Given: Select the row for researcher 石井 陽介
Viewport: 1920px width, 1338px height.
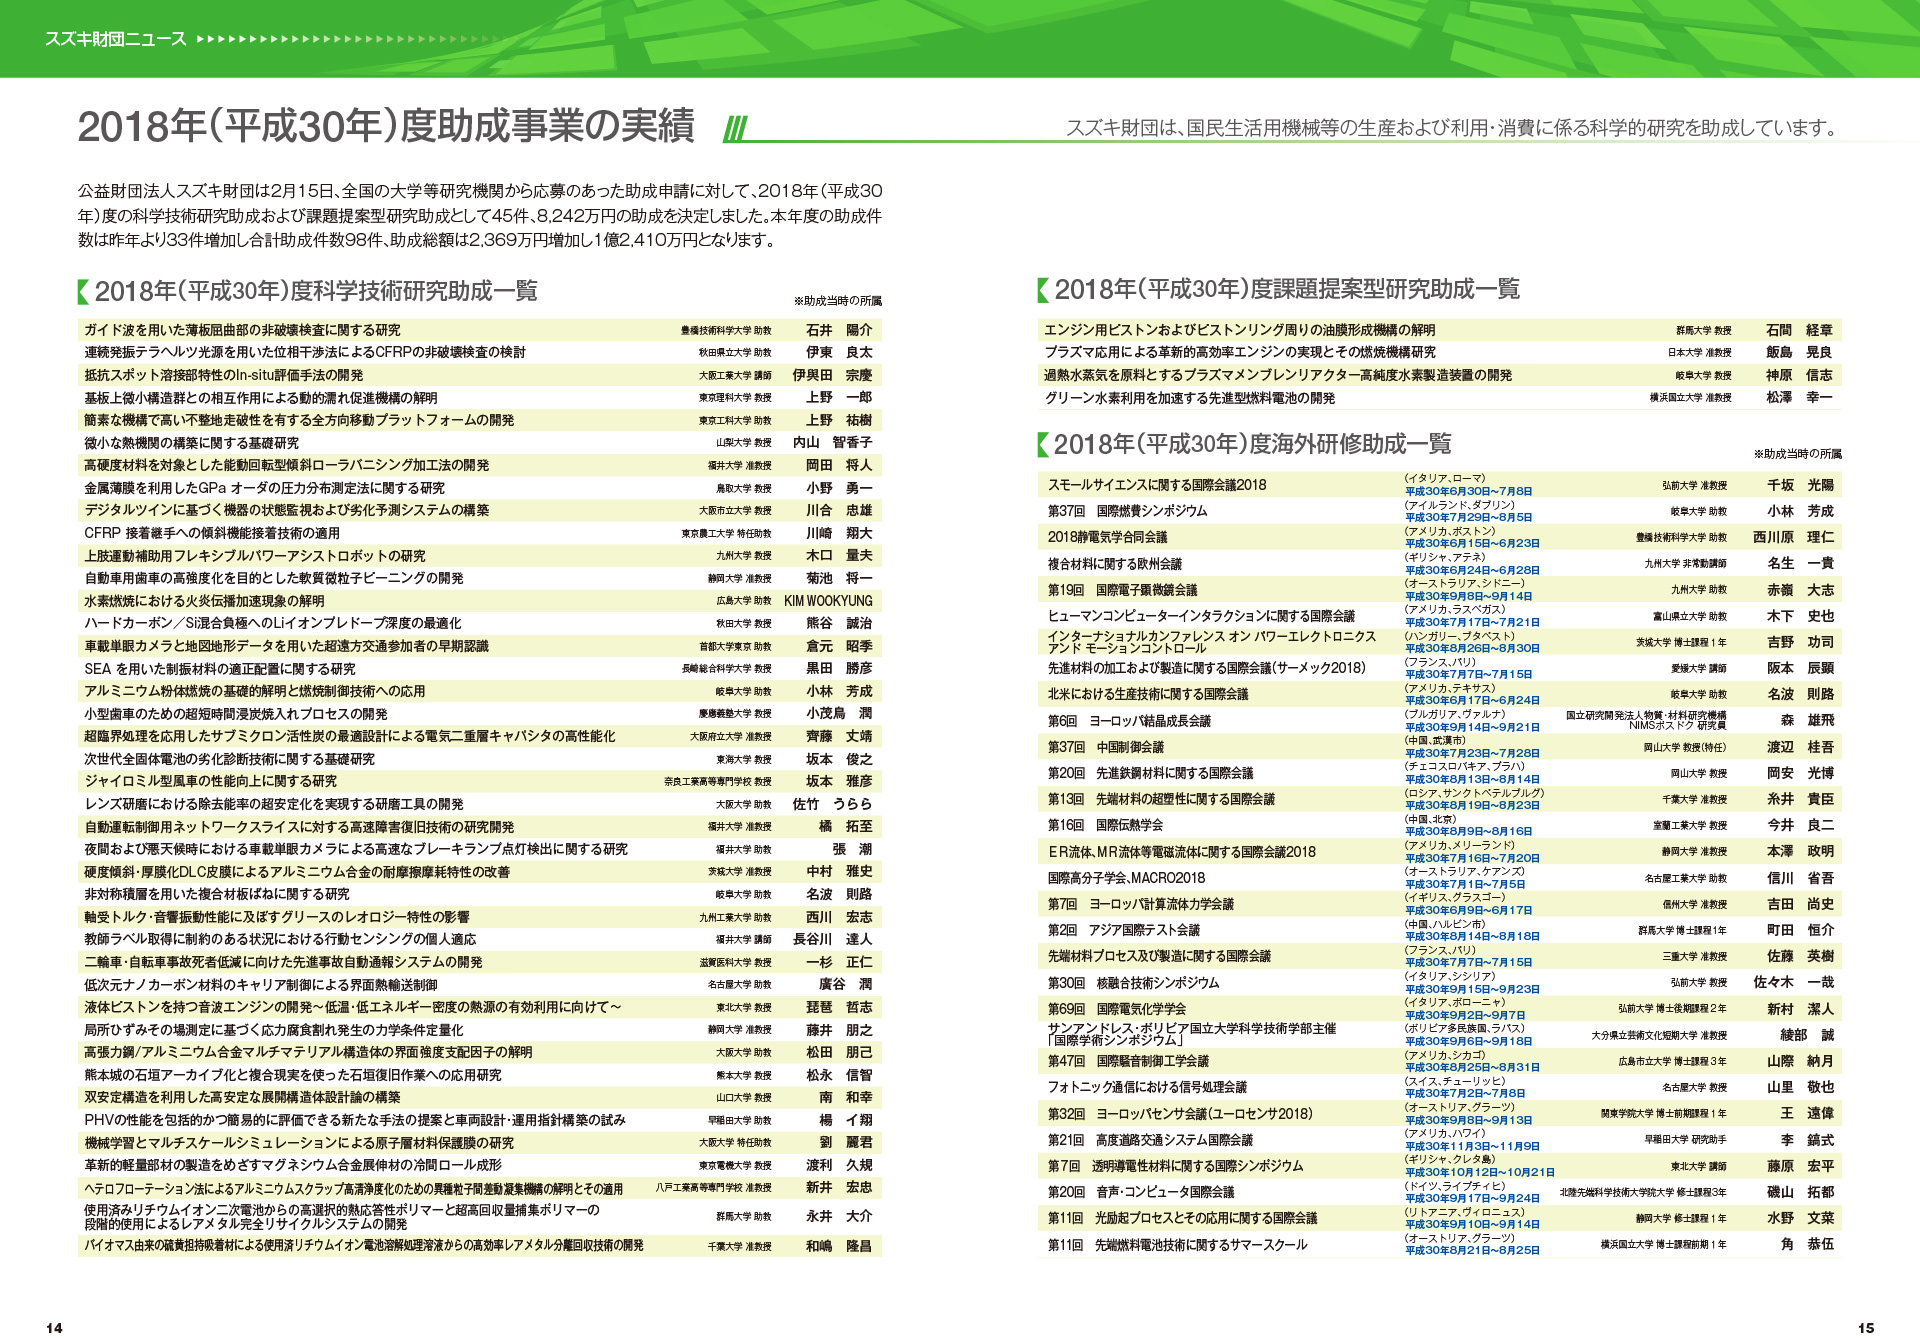Looking at the screenshot, I should [x=838, y=330].
